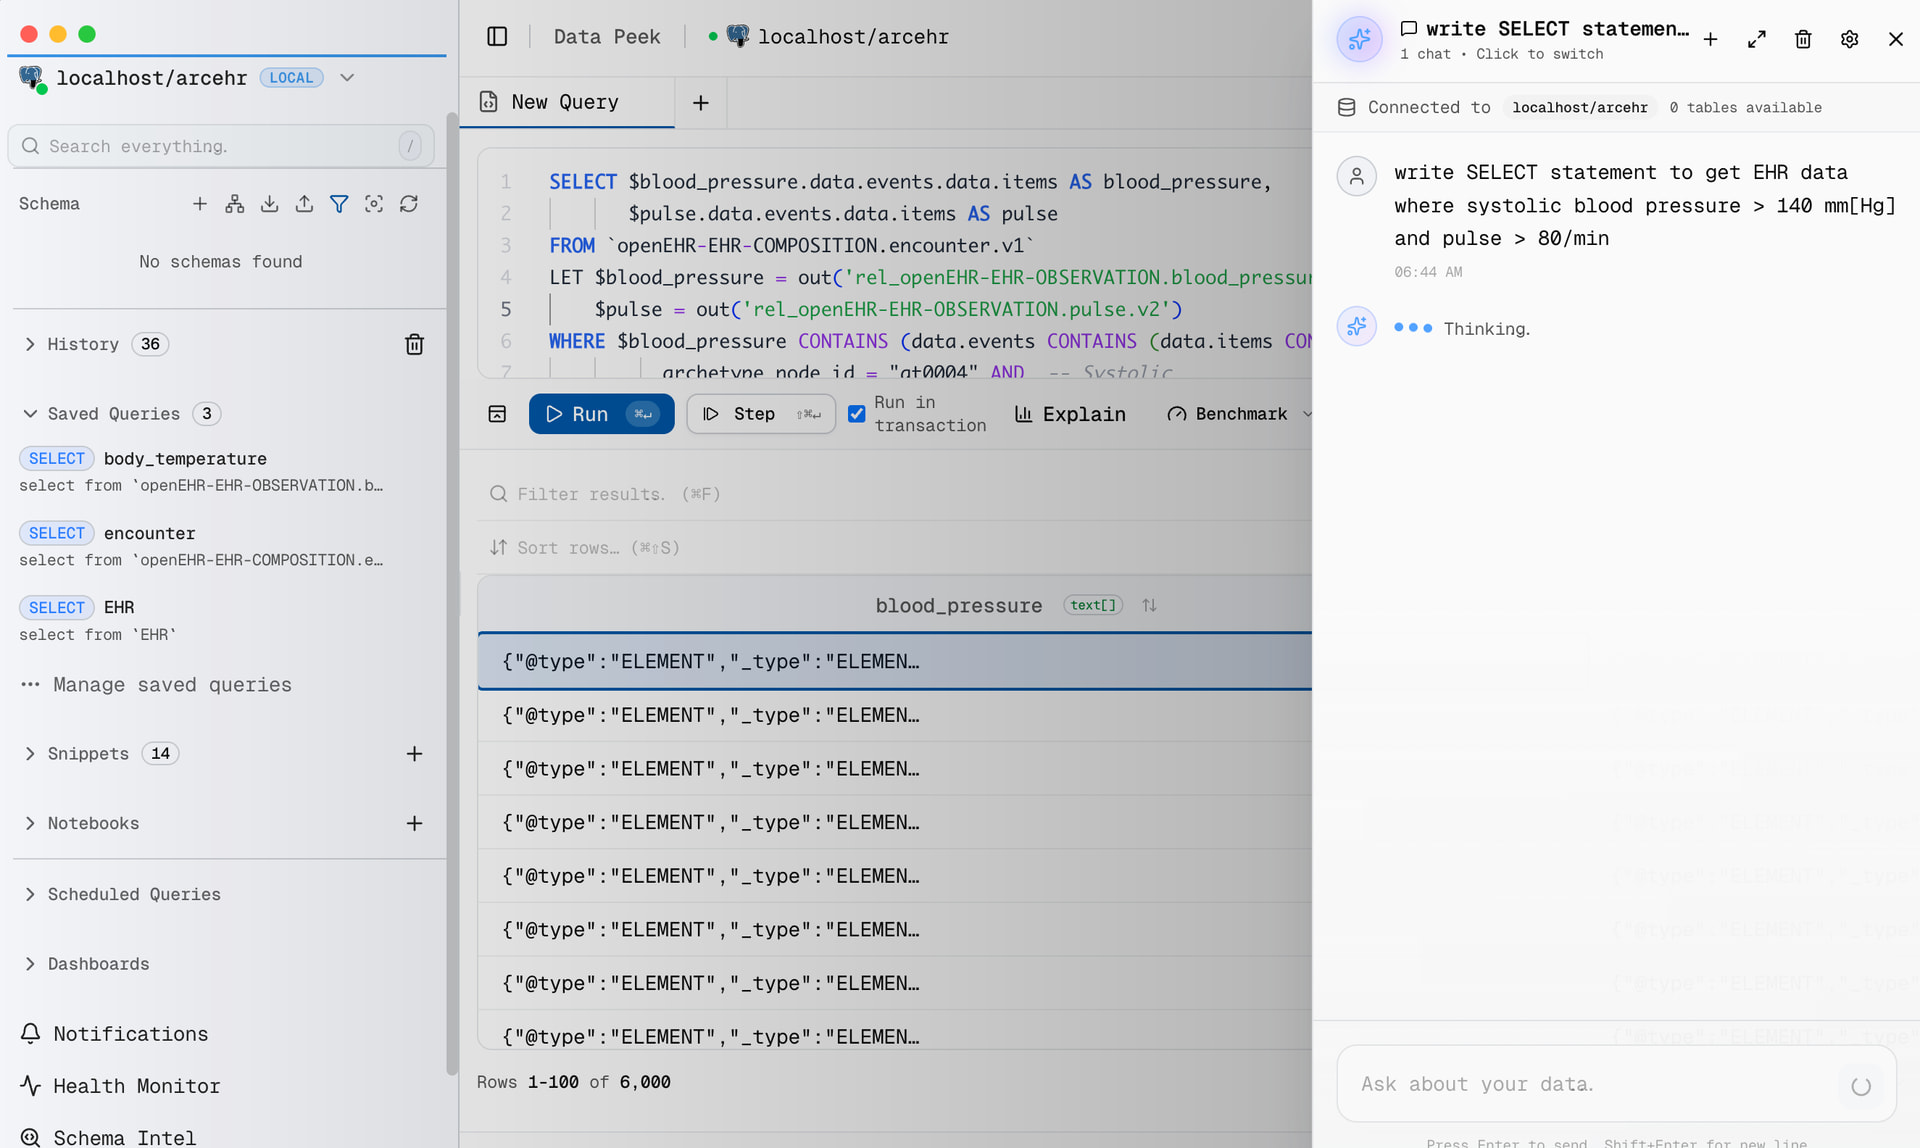Click macOS green fullscreen button
Screen dimensions: 1920x1148
[x=87, y=34]
